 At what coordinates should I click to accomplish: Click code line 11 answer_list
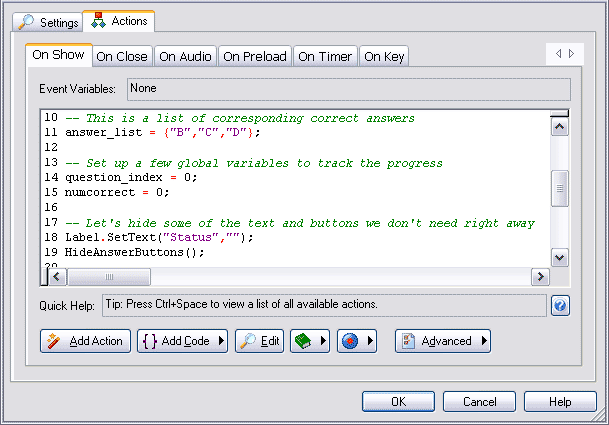(162, 132)
